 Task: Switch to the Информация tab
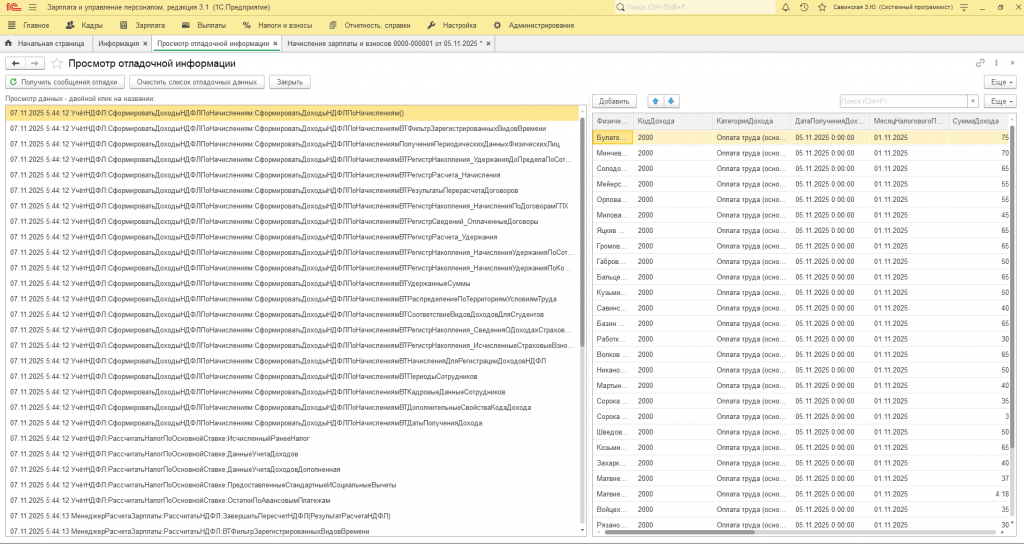click(119, 44)
